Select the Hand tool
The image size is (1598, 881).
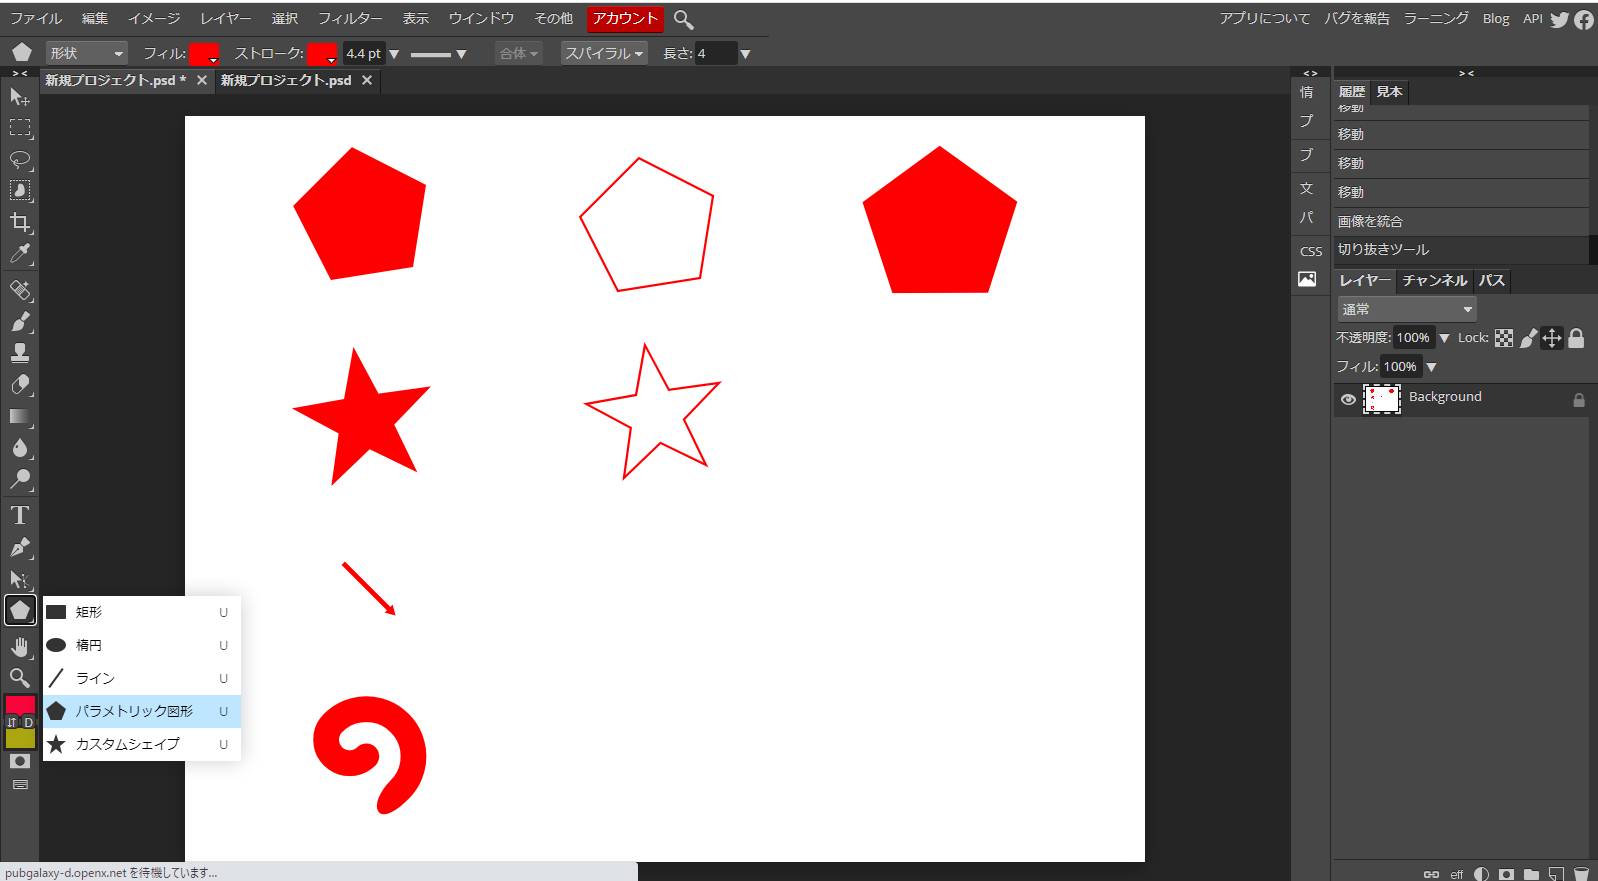coord(20,646)
